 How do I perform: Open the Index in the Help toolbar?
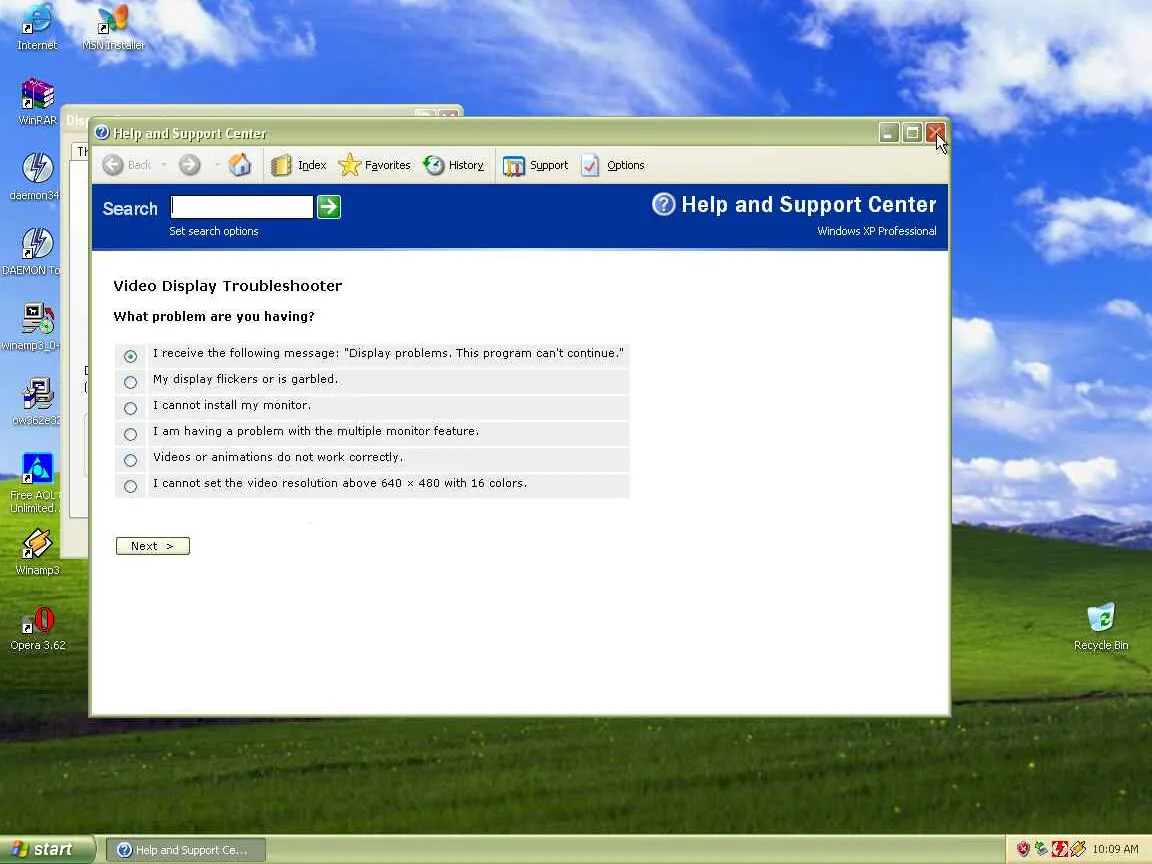coord(298,165)
